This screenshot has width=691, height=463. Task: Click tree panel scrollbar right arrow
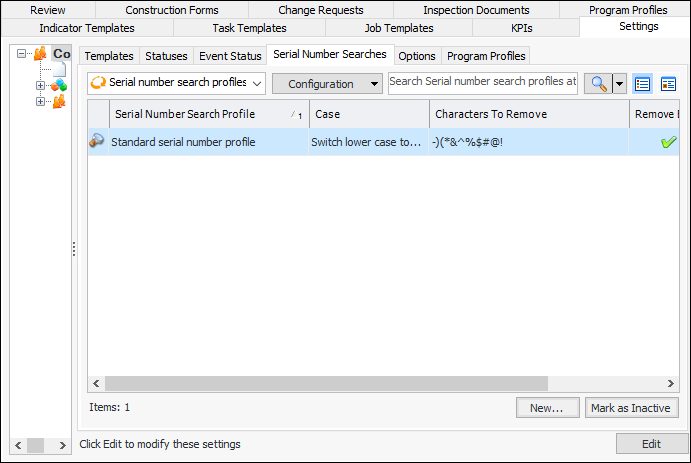click(x=63, y=445)
